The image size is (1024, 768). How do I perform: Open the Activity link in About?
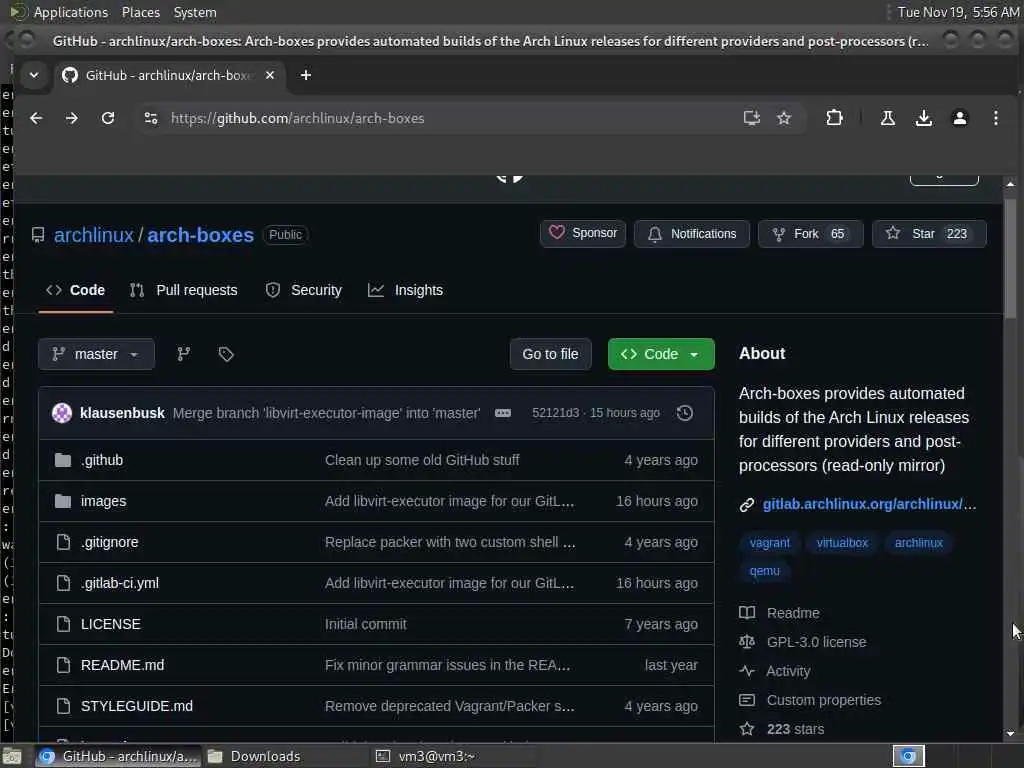(x=788, y=671)
